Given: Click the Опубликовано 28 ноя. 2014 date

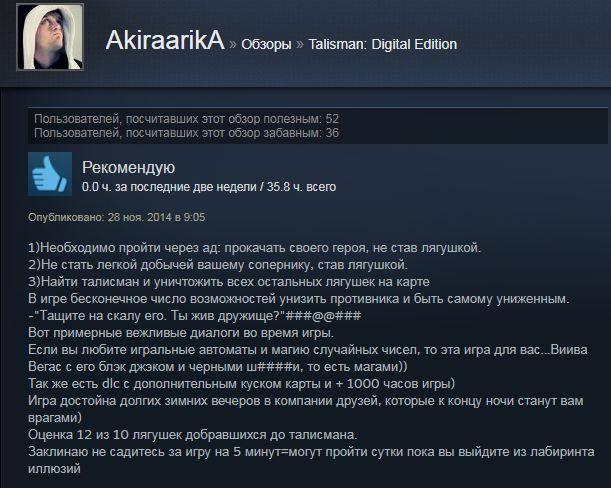Looking at the screenshot, I should [x=117, y=217].
